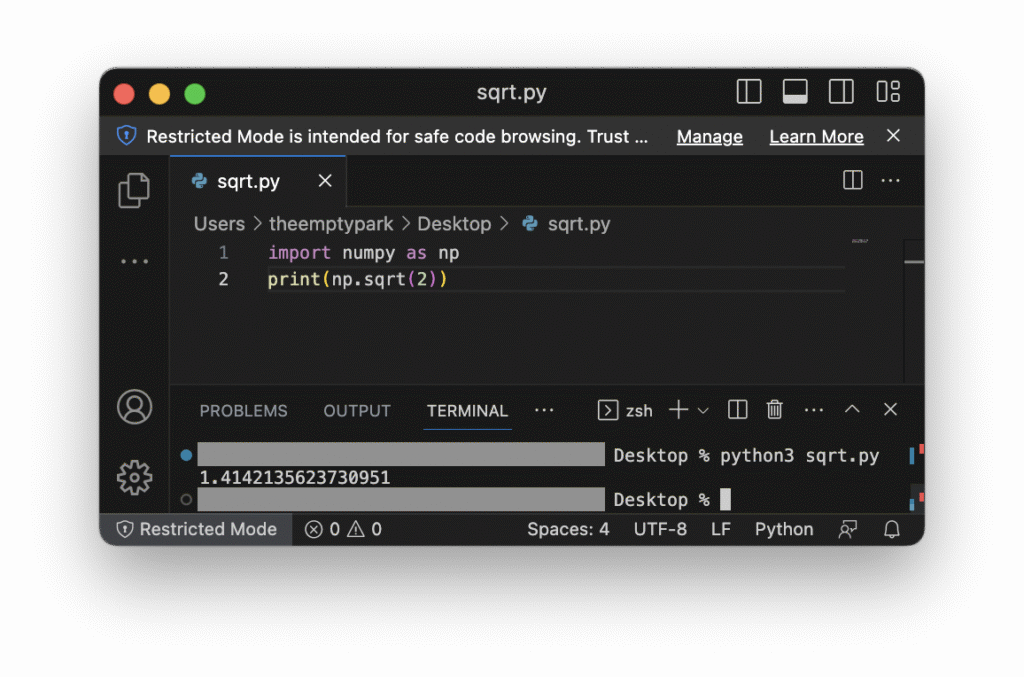This screenshot has height=677, width=1024.
Task: Click the Manage link in banner
Action: click(x=709, y=137)
